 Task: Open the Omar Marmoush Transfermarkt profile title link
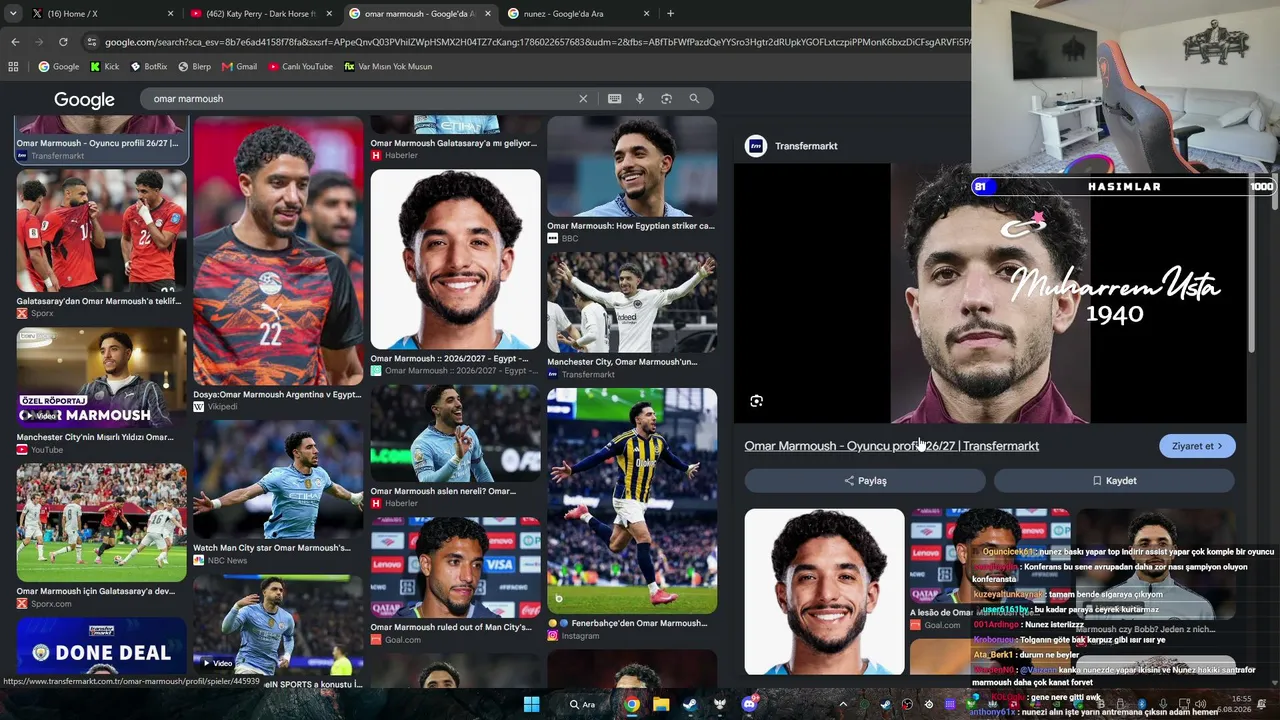[892, 446]
